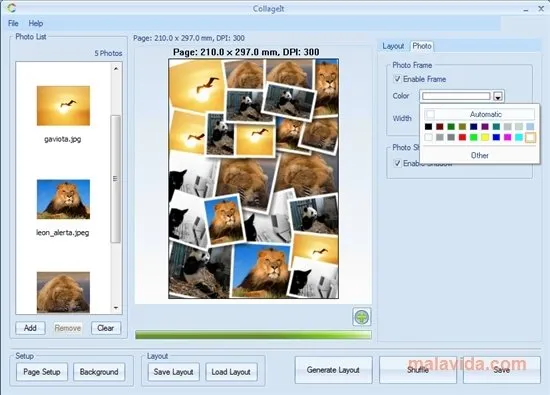This screenshot has height=395, width=550.
Task: Pick the bright red color swatch
Action: [x=462, y=137]
